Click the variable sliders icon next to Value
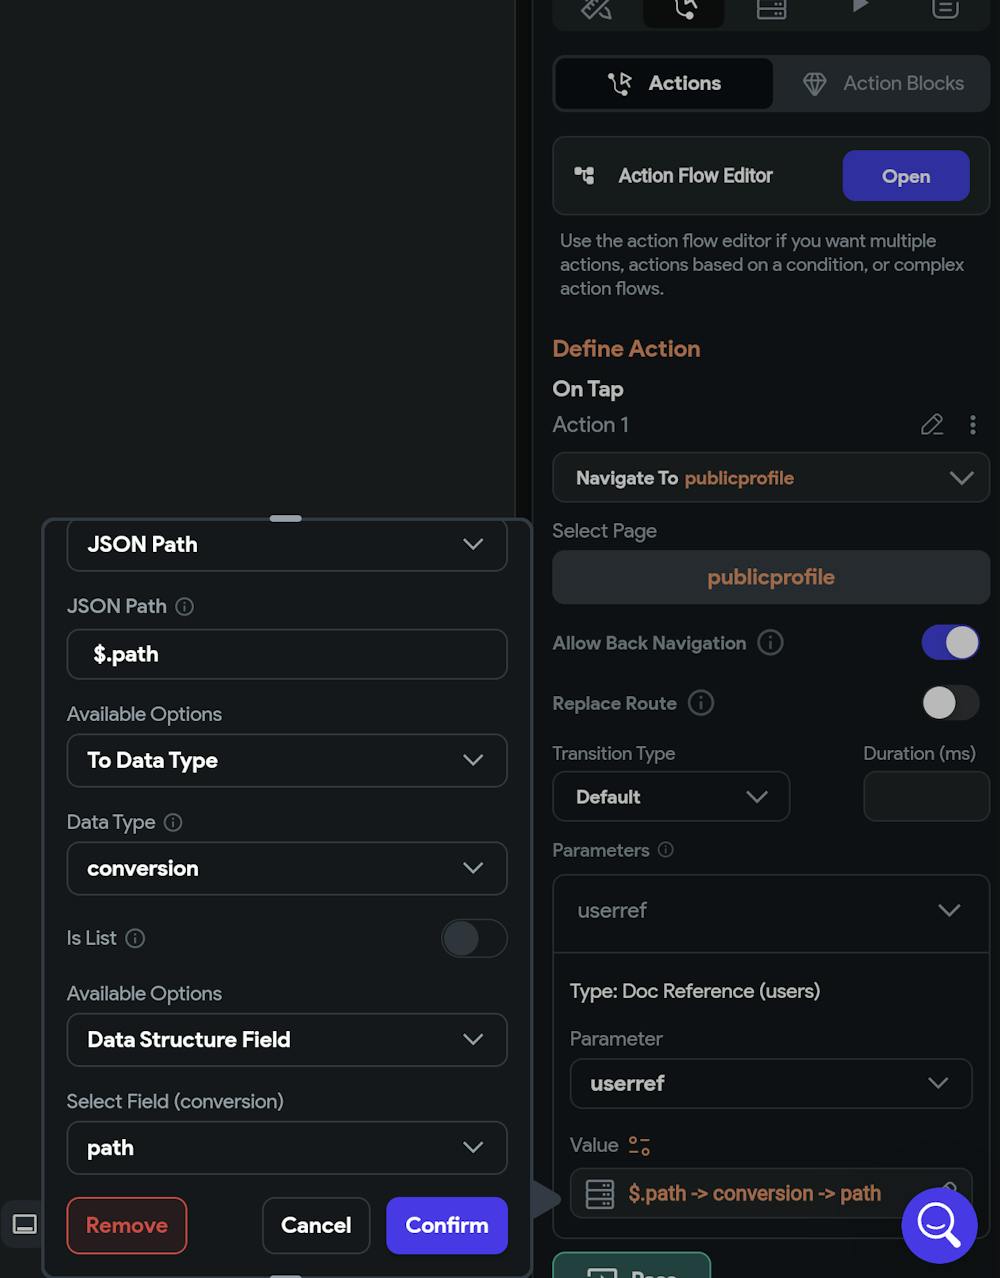Viewport: 1000px width, 1278px height. [639, 1146]
